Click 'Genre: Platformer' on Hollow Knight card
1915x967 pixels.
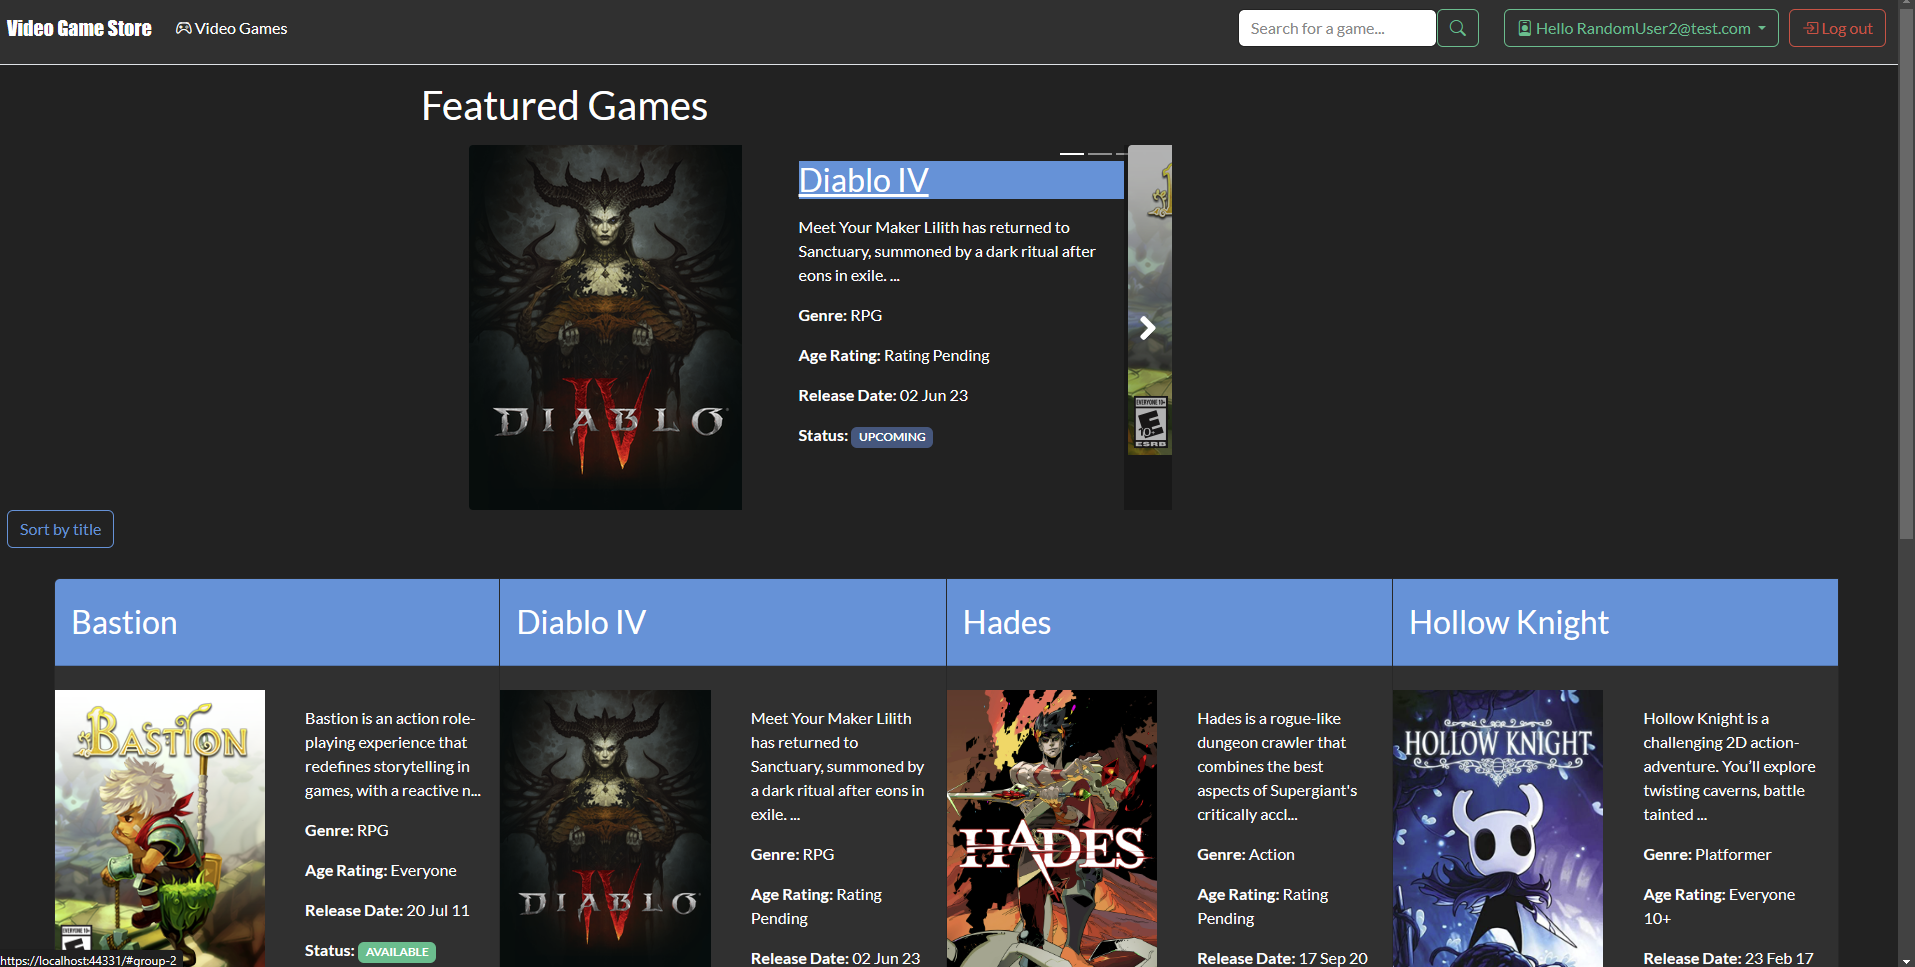[x=1707, y=854]
